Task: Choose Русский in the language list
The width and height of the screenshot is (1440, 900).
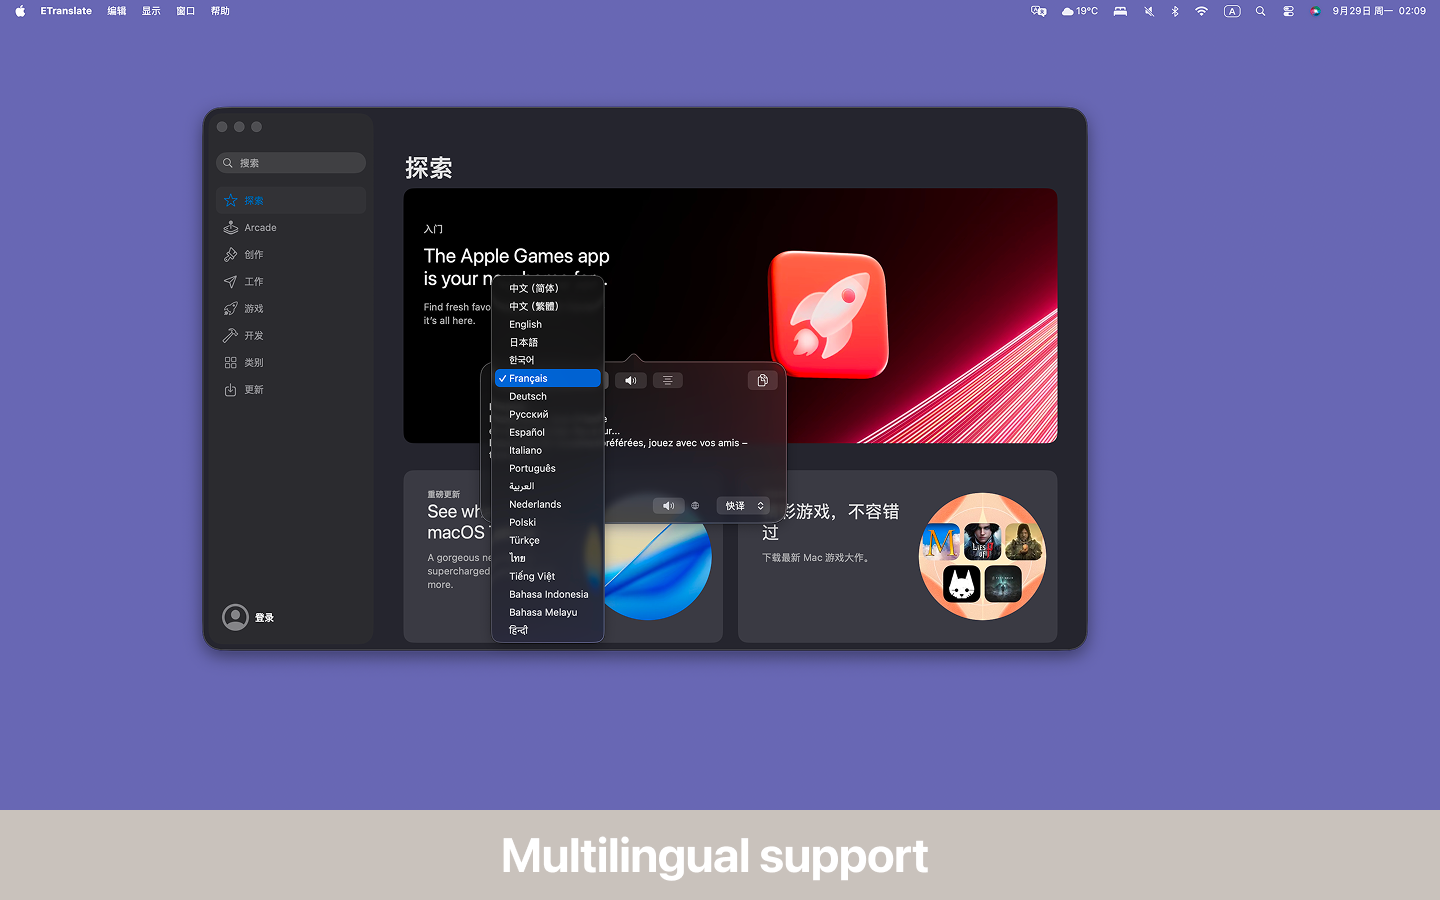Action: [548, 414]
